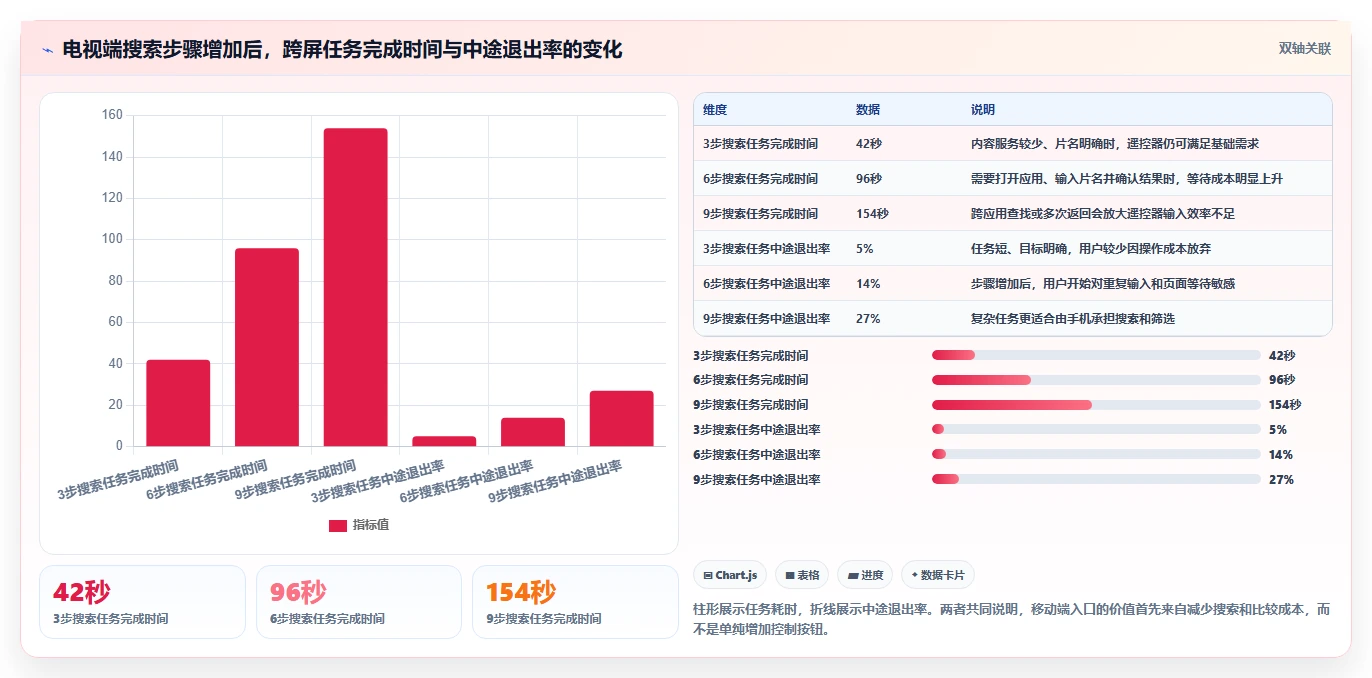Click description 复杂任务更适合由手机承担搜索和筛选
The width and height of the screenshot is (1372, 678).
click(x=1073, y=319)
